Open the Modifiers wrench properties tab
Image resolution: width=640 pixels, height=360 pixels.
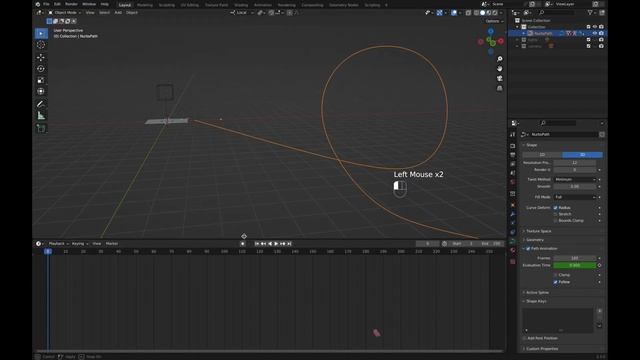click(x=513, y=214)
